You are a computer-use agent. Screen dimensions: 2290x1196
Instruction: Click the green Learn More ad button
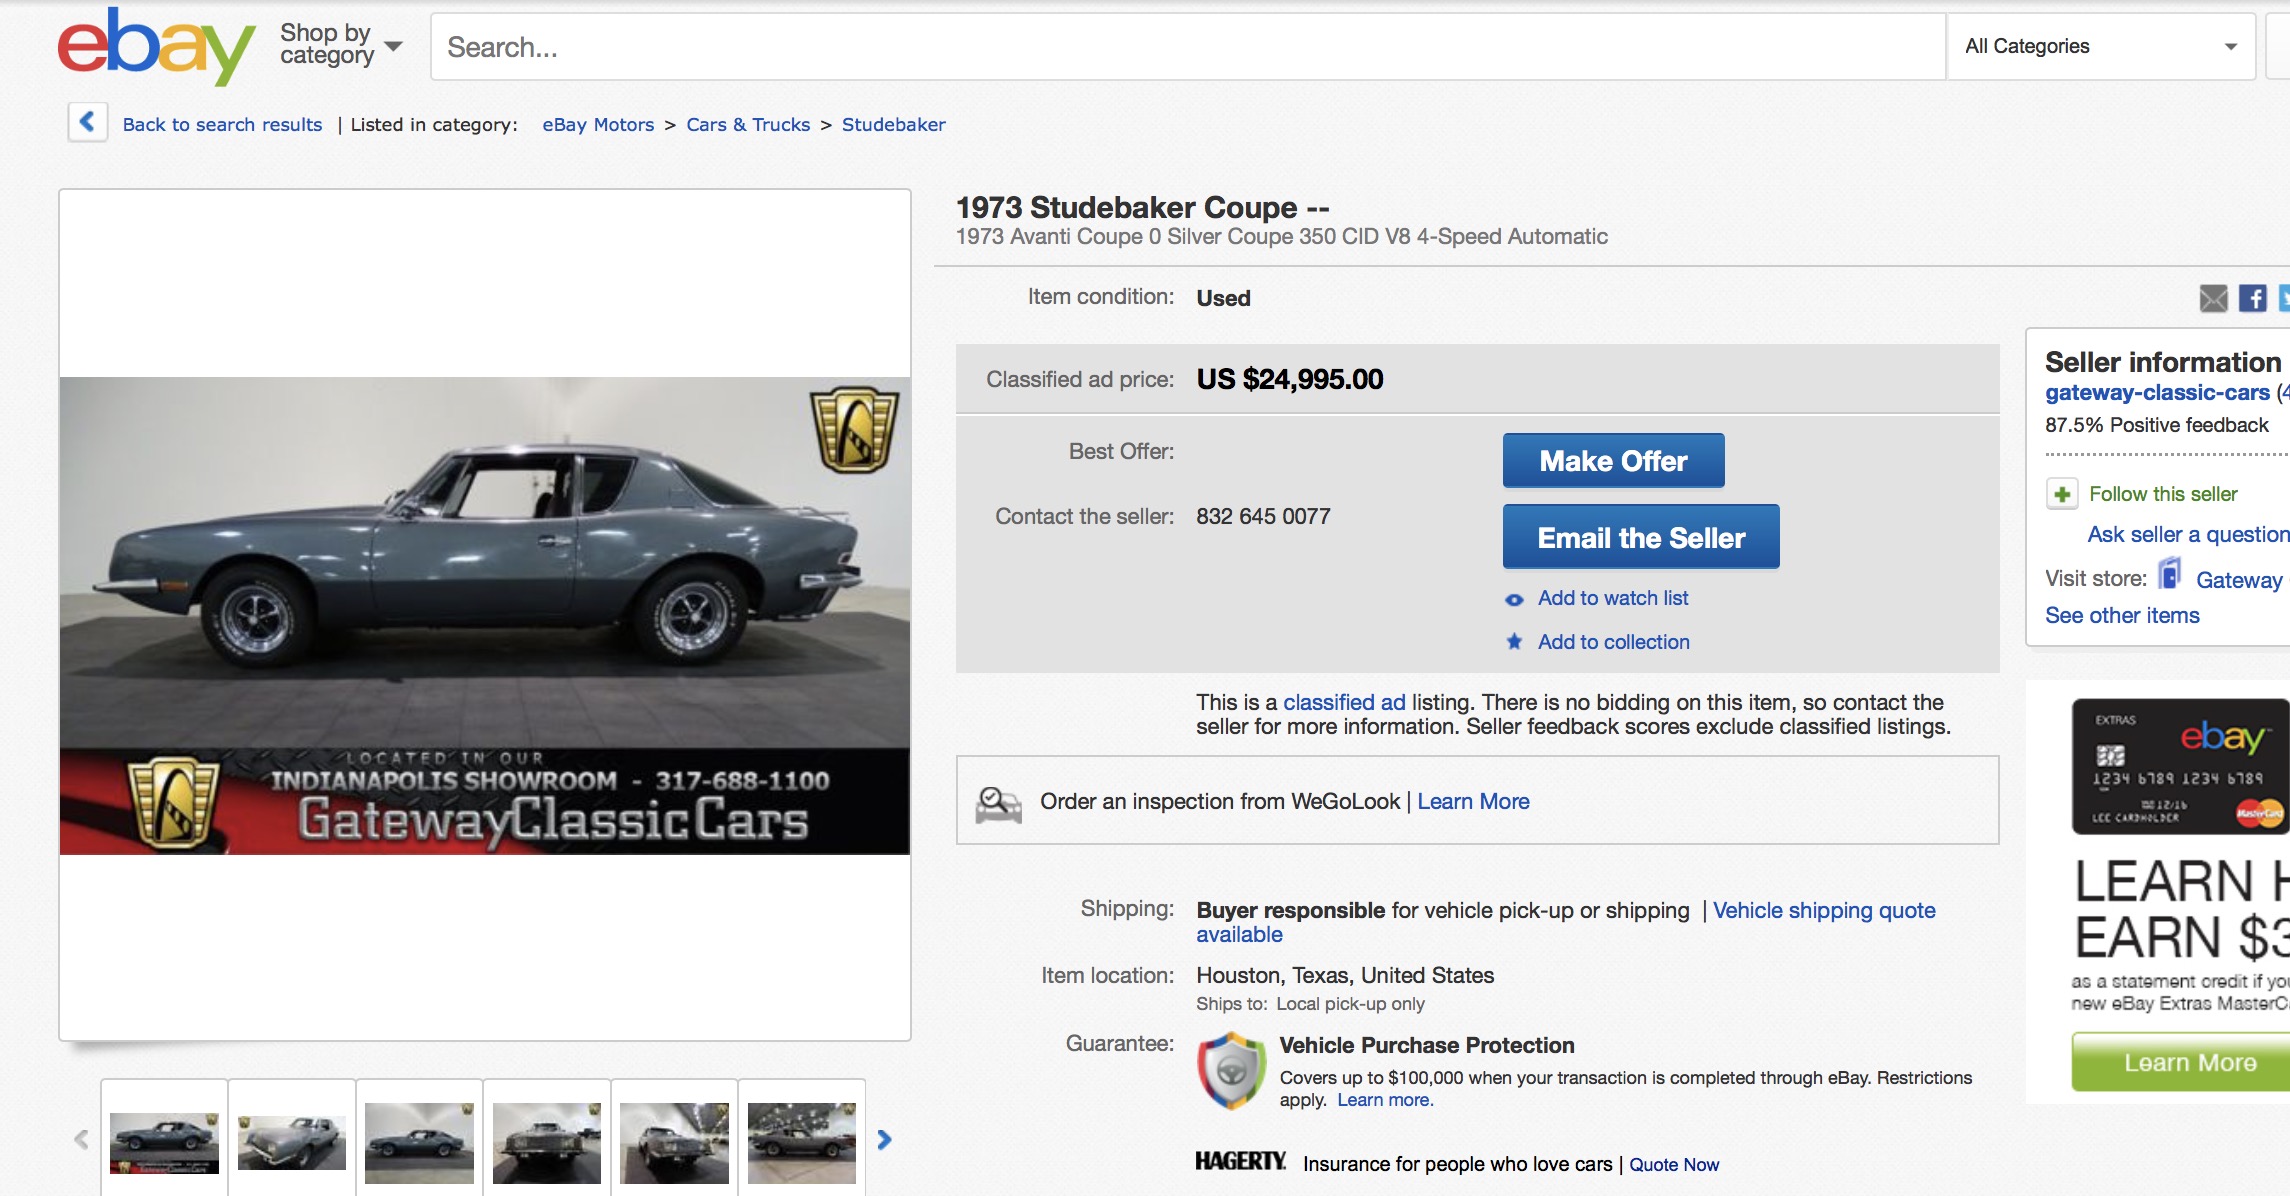coord(2190,1062)
